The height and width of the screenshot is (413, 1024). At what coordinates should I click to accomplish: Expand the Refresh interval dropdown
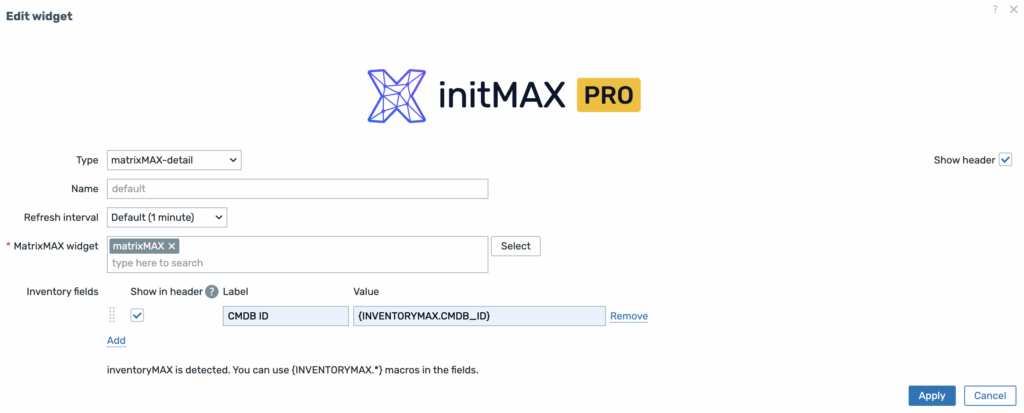pos(167,217)
